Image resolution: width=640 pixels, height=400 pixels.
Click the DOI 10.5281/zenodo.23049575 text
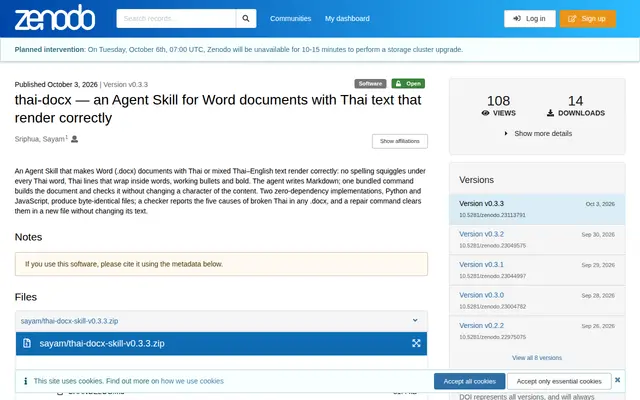492,245
